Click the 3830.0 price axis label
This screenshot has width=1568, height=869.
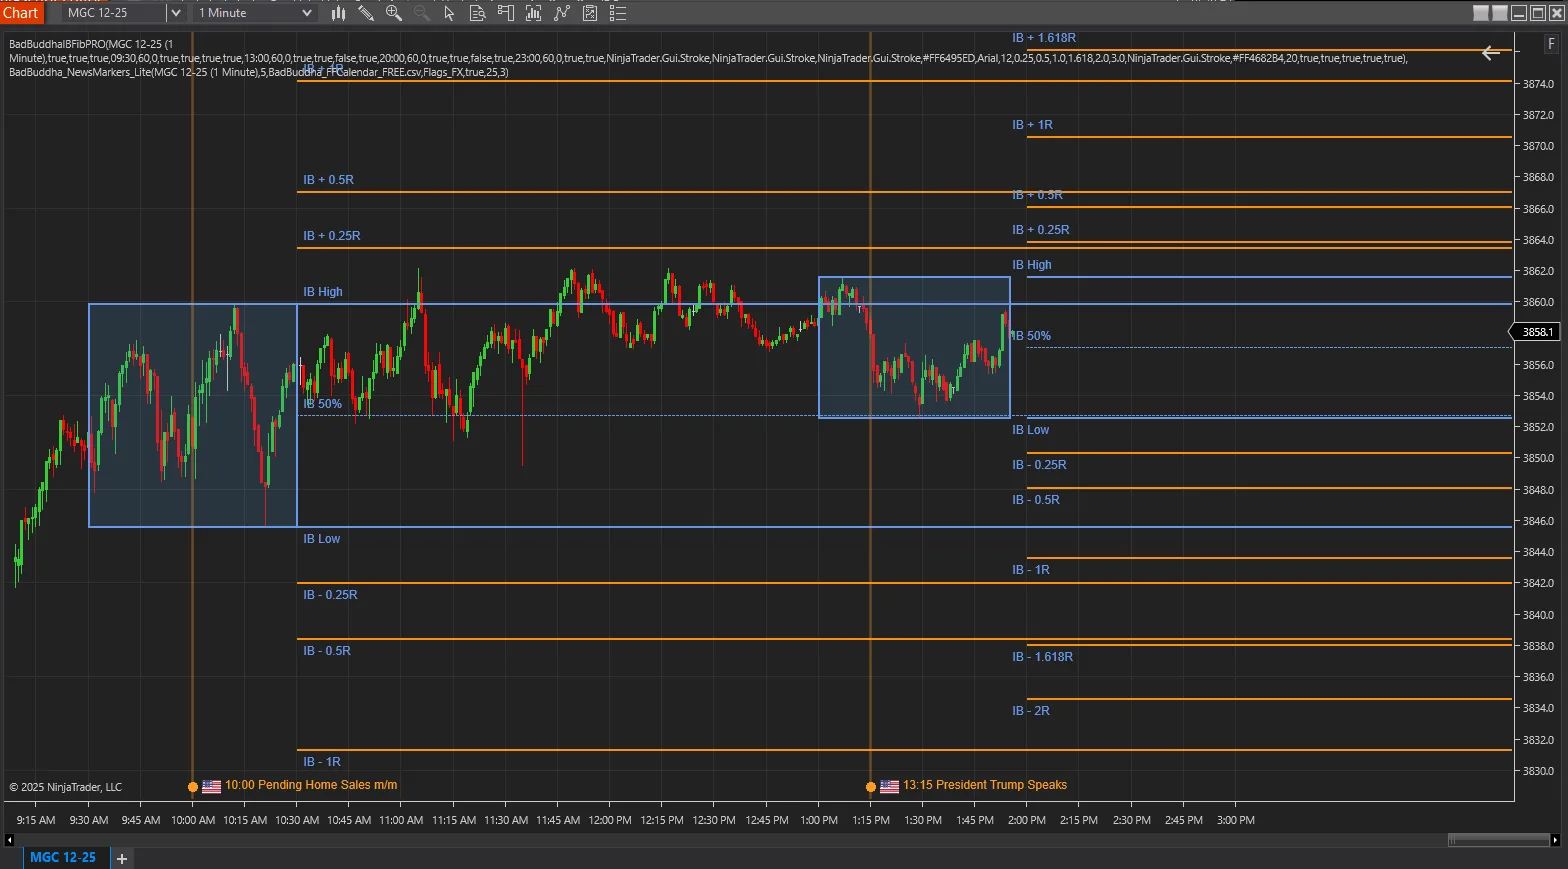click(1538, 771)
